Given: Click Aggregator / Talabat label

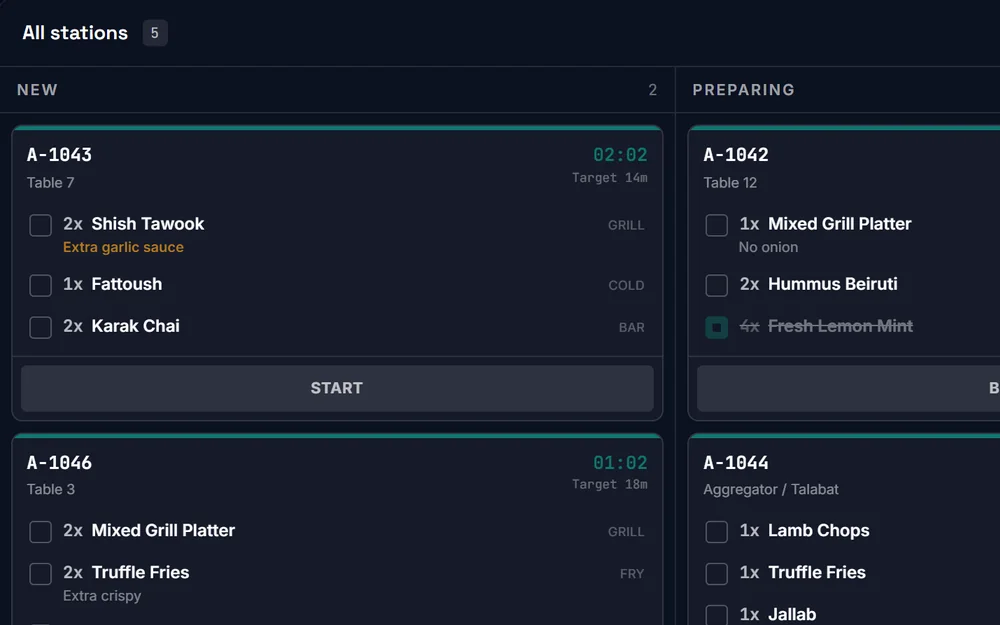Looking at the screenshot, I should point(771,489).
